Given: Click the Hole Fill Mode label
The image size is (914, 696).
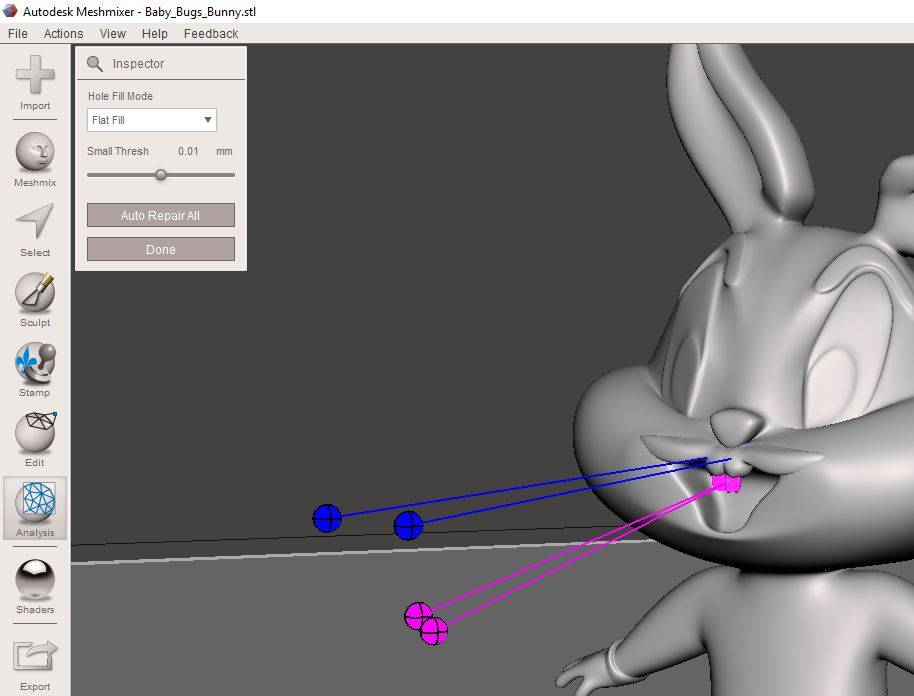Looking at the screenshot, I should pos(120,96).
